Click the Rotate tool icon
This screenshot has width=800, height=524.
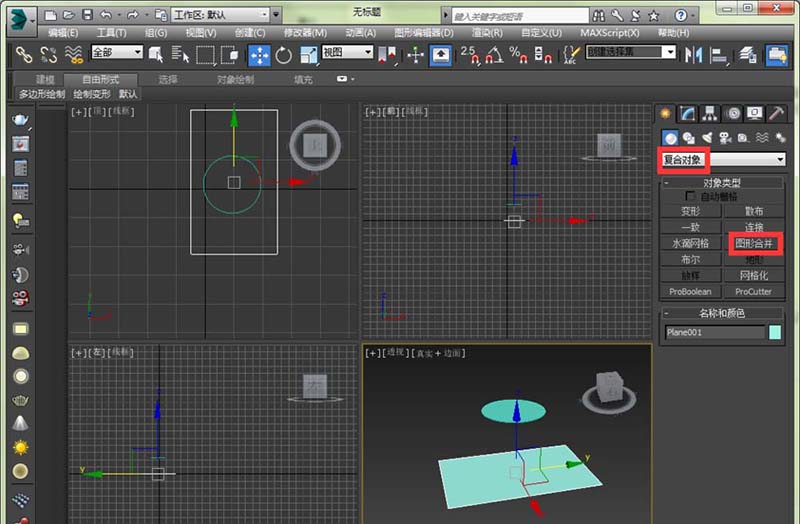point(284,55)
